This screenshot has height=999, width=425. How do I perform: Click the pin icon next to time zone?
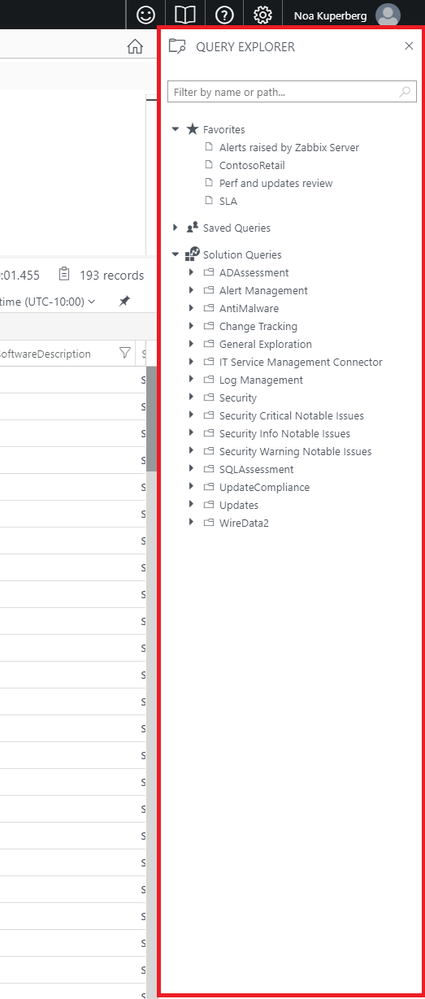[125, 301]
